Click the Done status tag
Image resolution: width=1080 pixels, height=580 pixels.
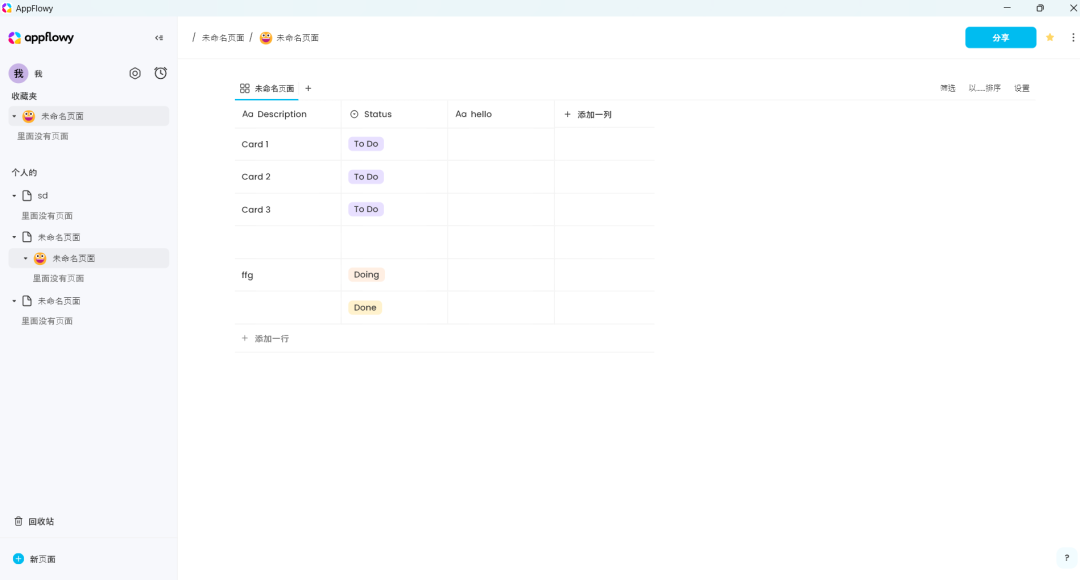(365, 308)
